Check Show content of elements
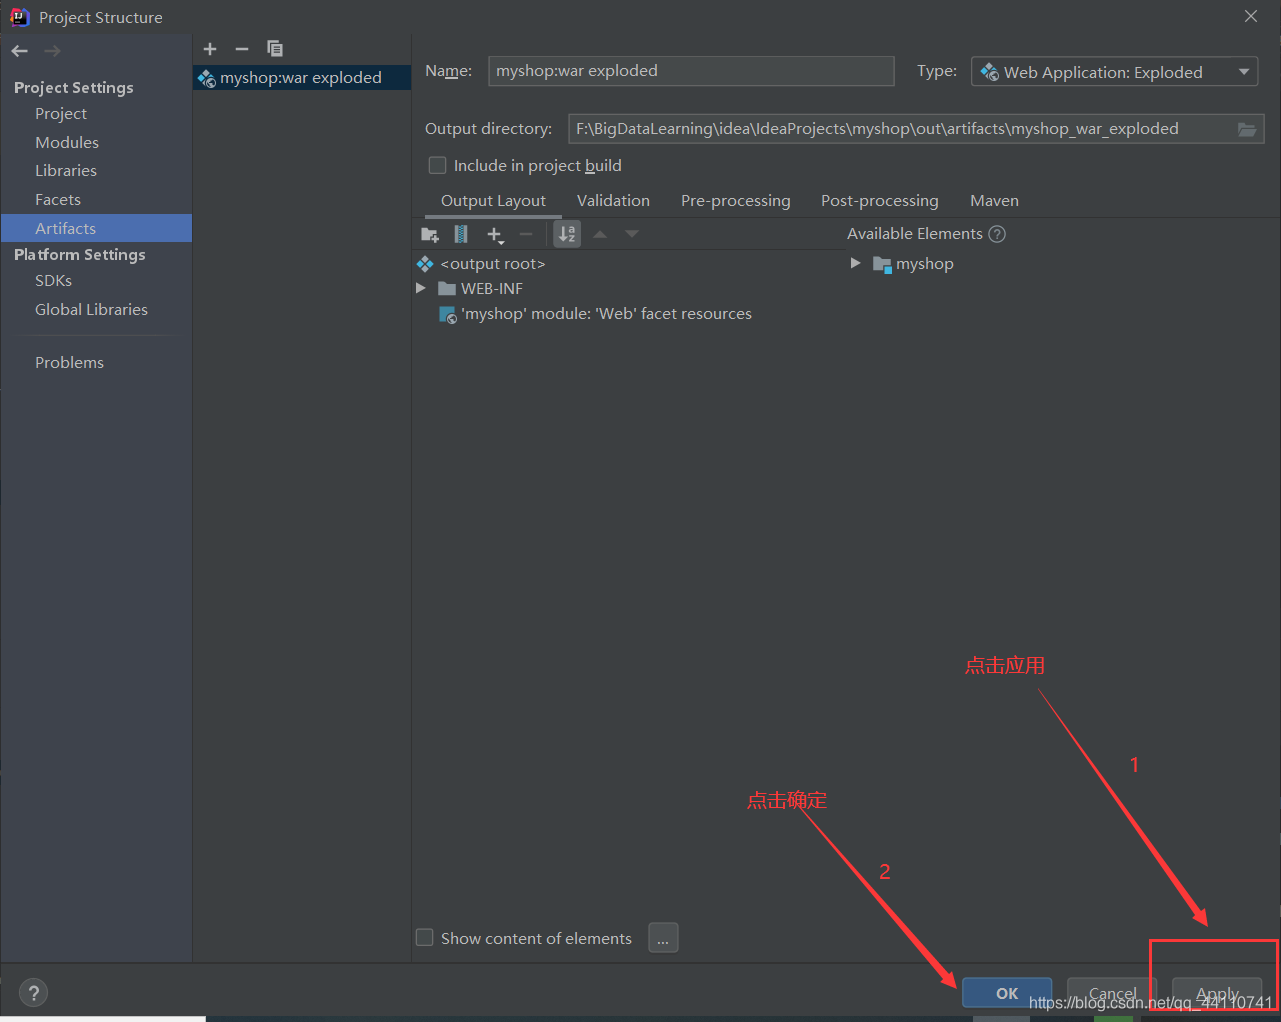 [424, 937]
